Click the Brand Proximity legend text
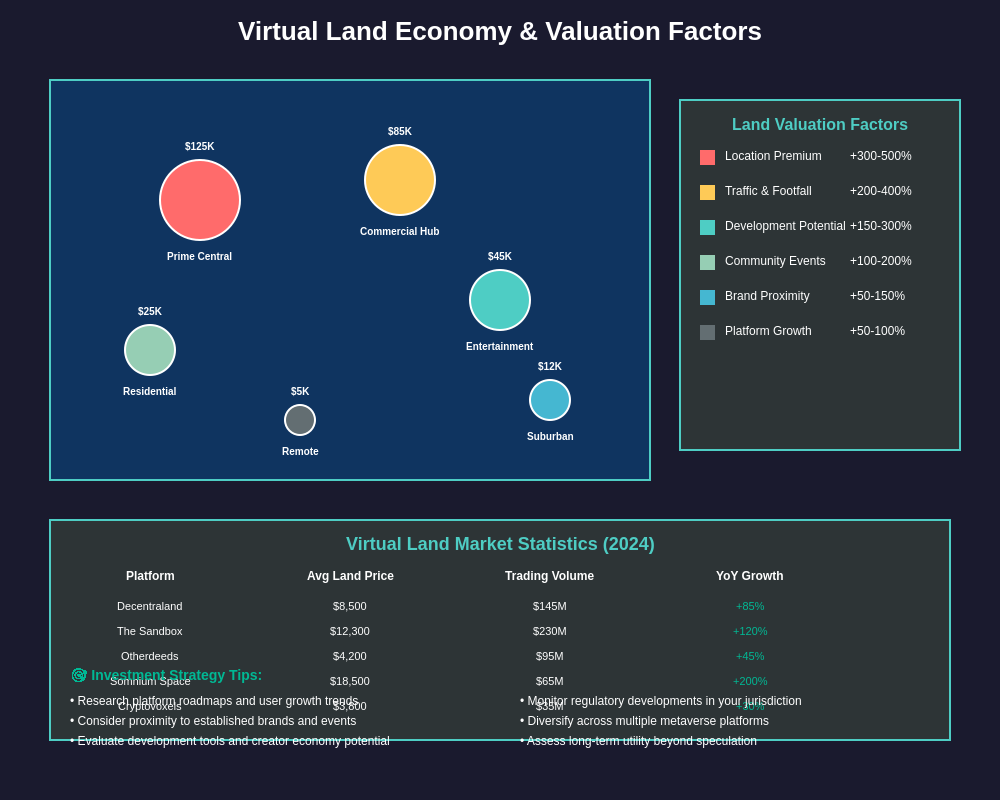This screenshot has height=800, width=1000. (x=767, y=296)
